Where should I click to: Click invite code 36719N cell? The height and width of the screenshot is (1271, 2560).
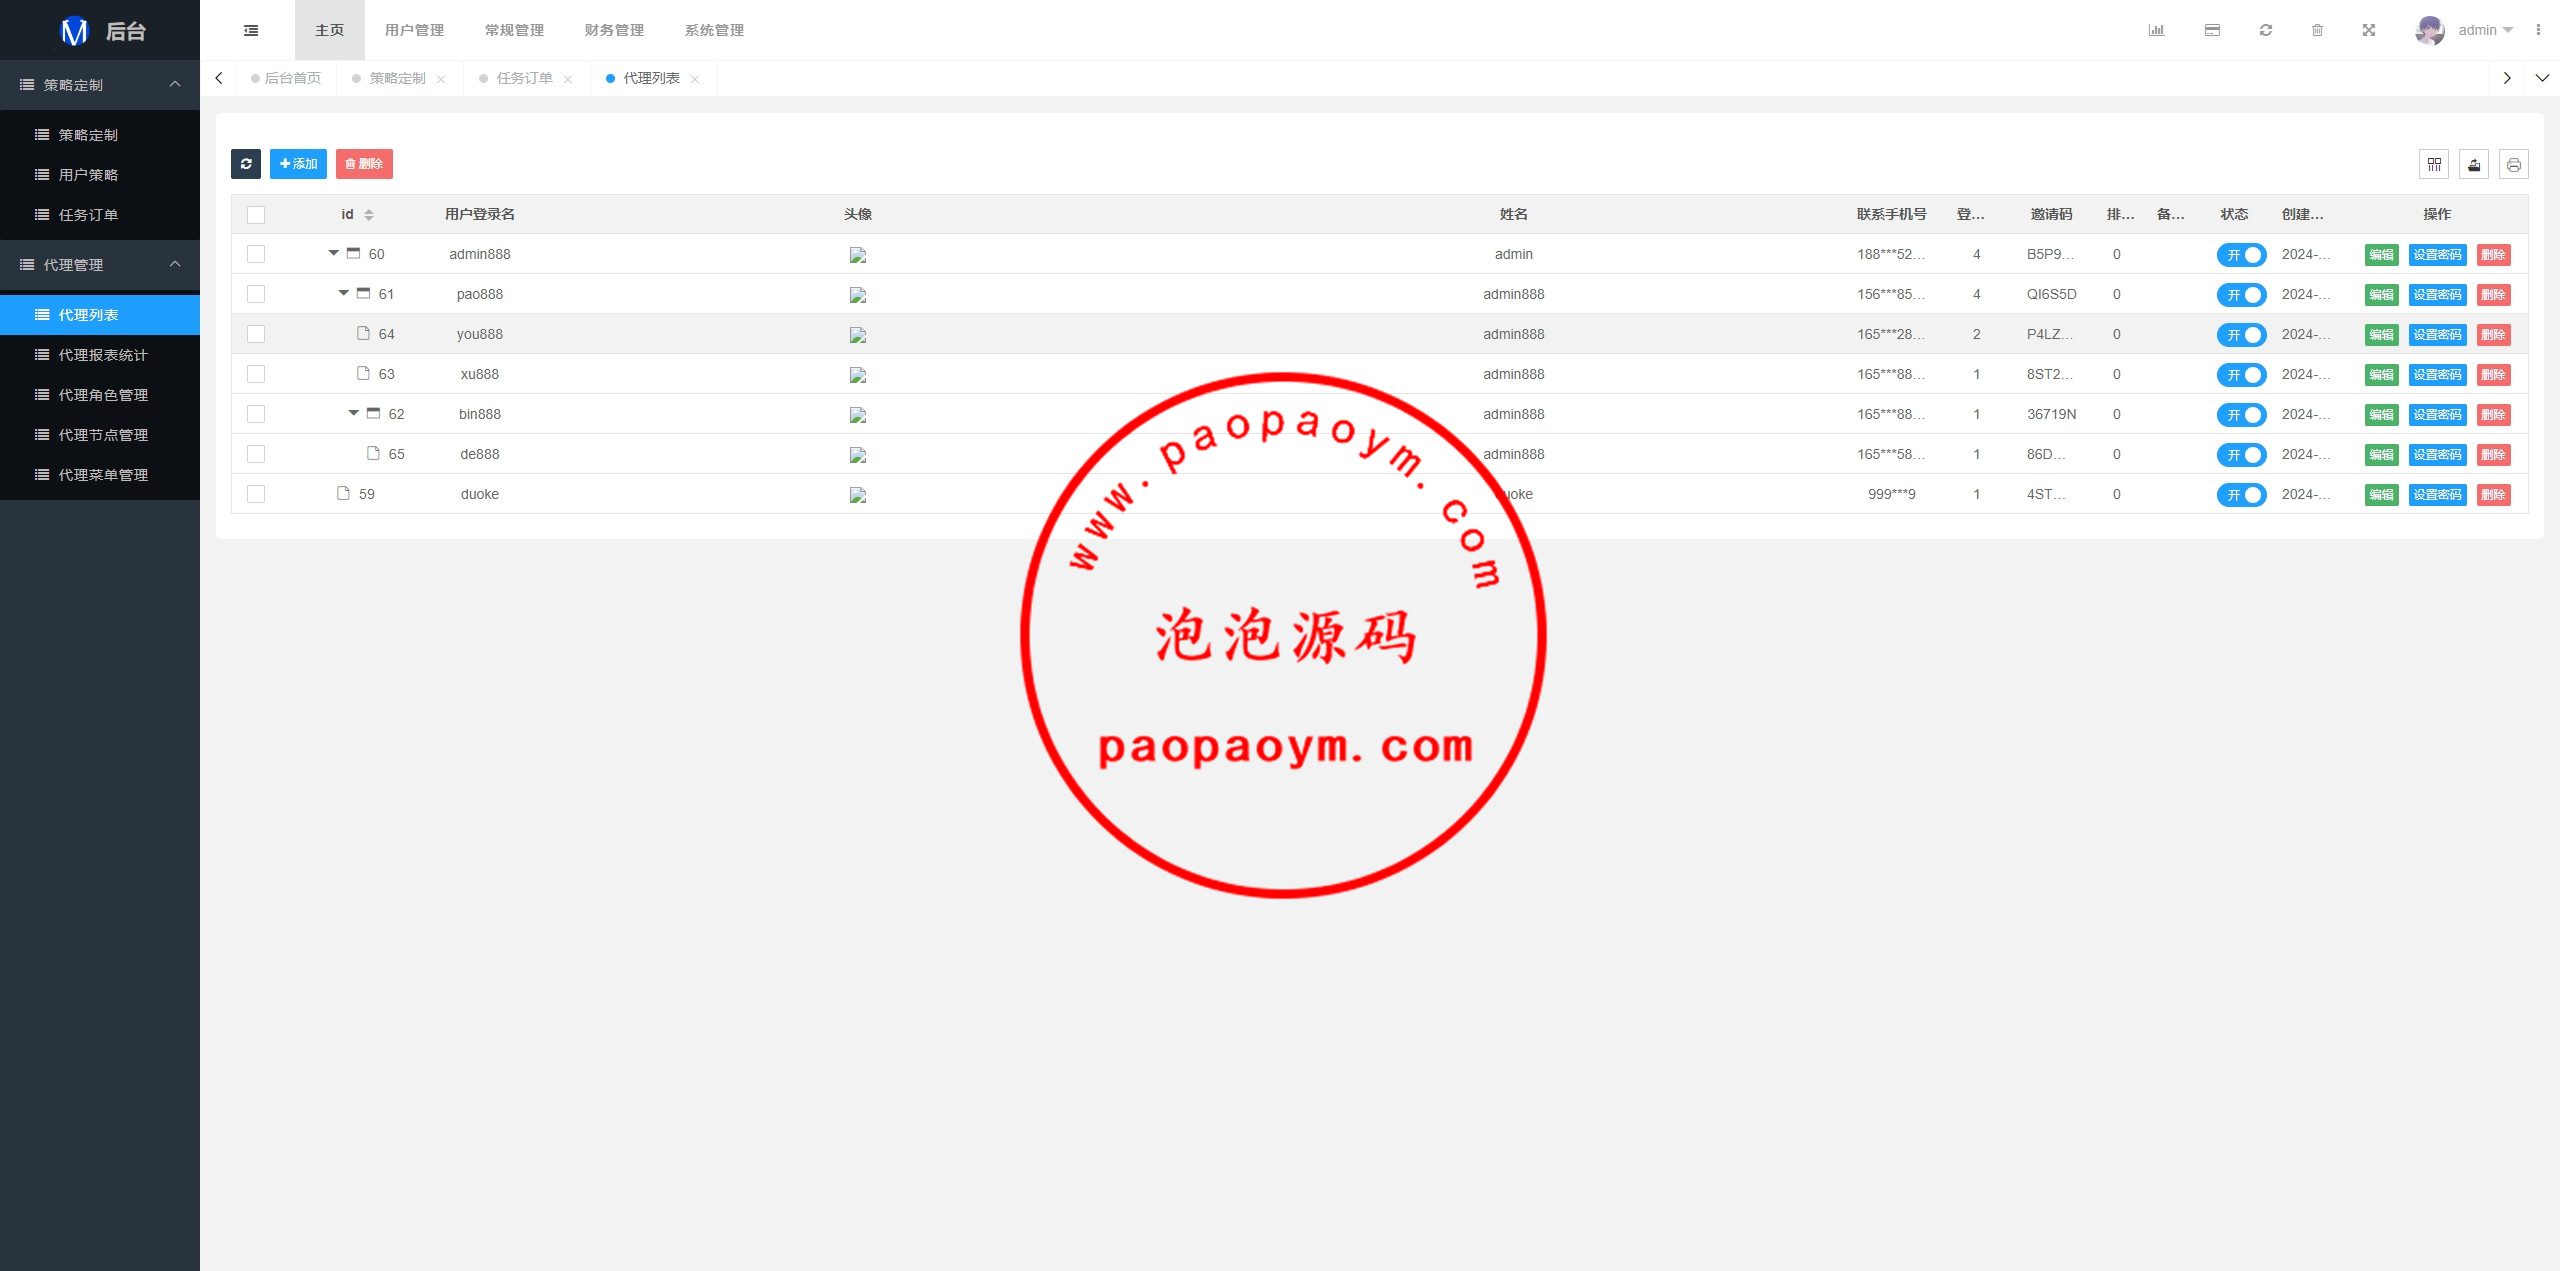click(2051, 414)
